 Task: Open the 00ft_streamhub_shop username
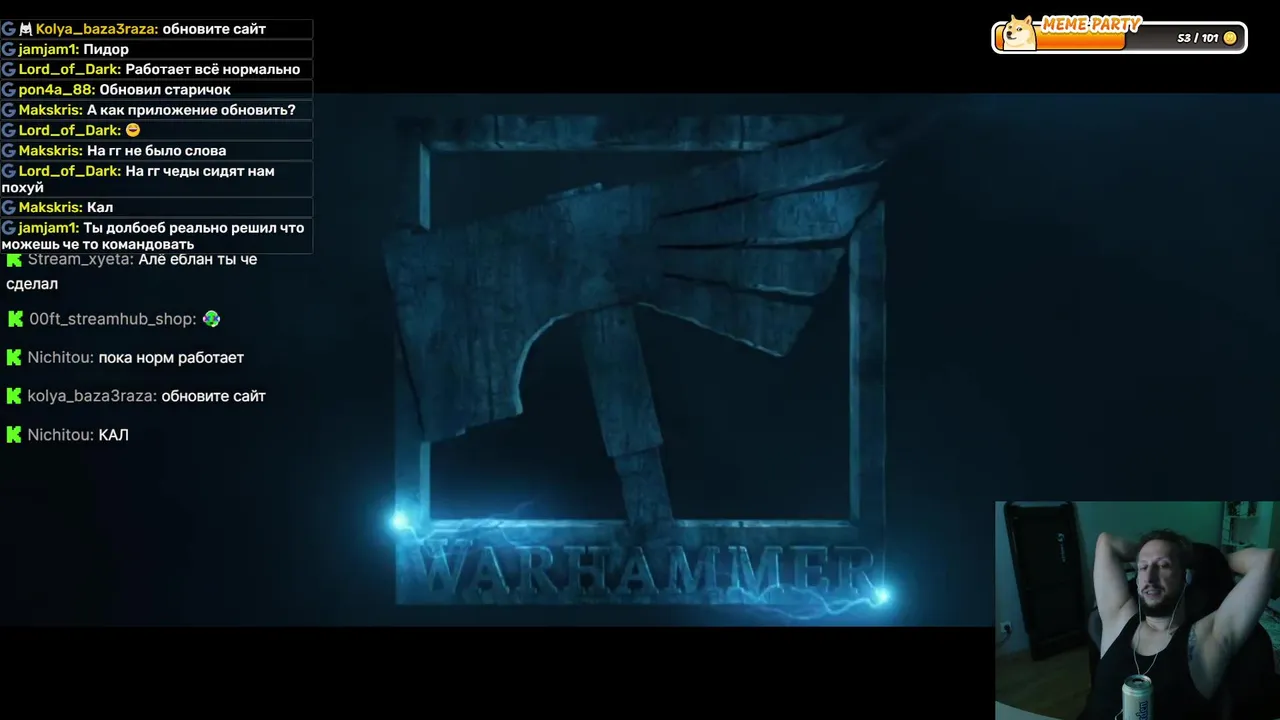coord(113,319)
